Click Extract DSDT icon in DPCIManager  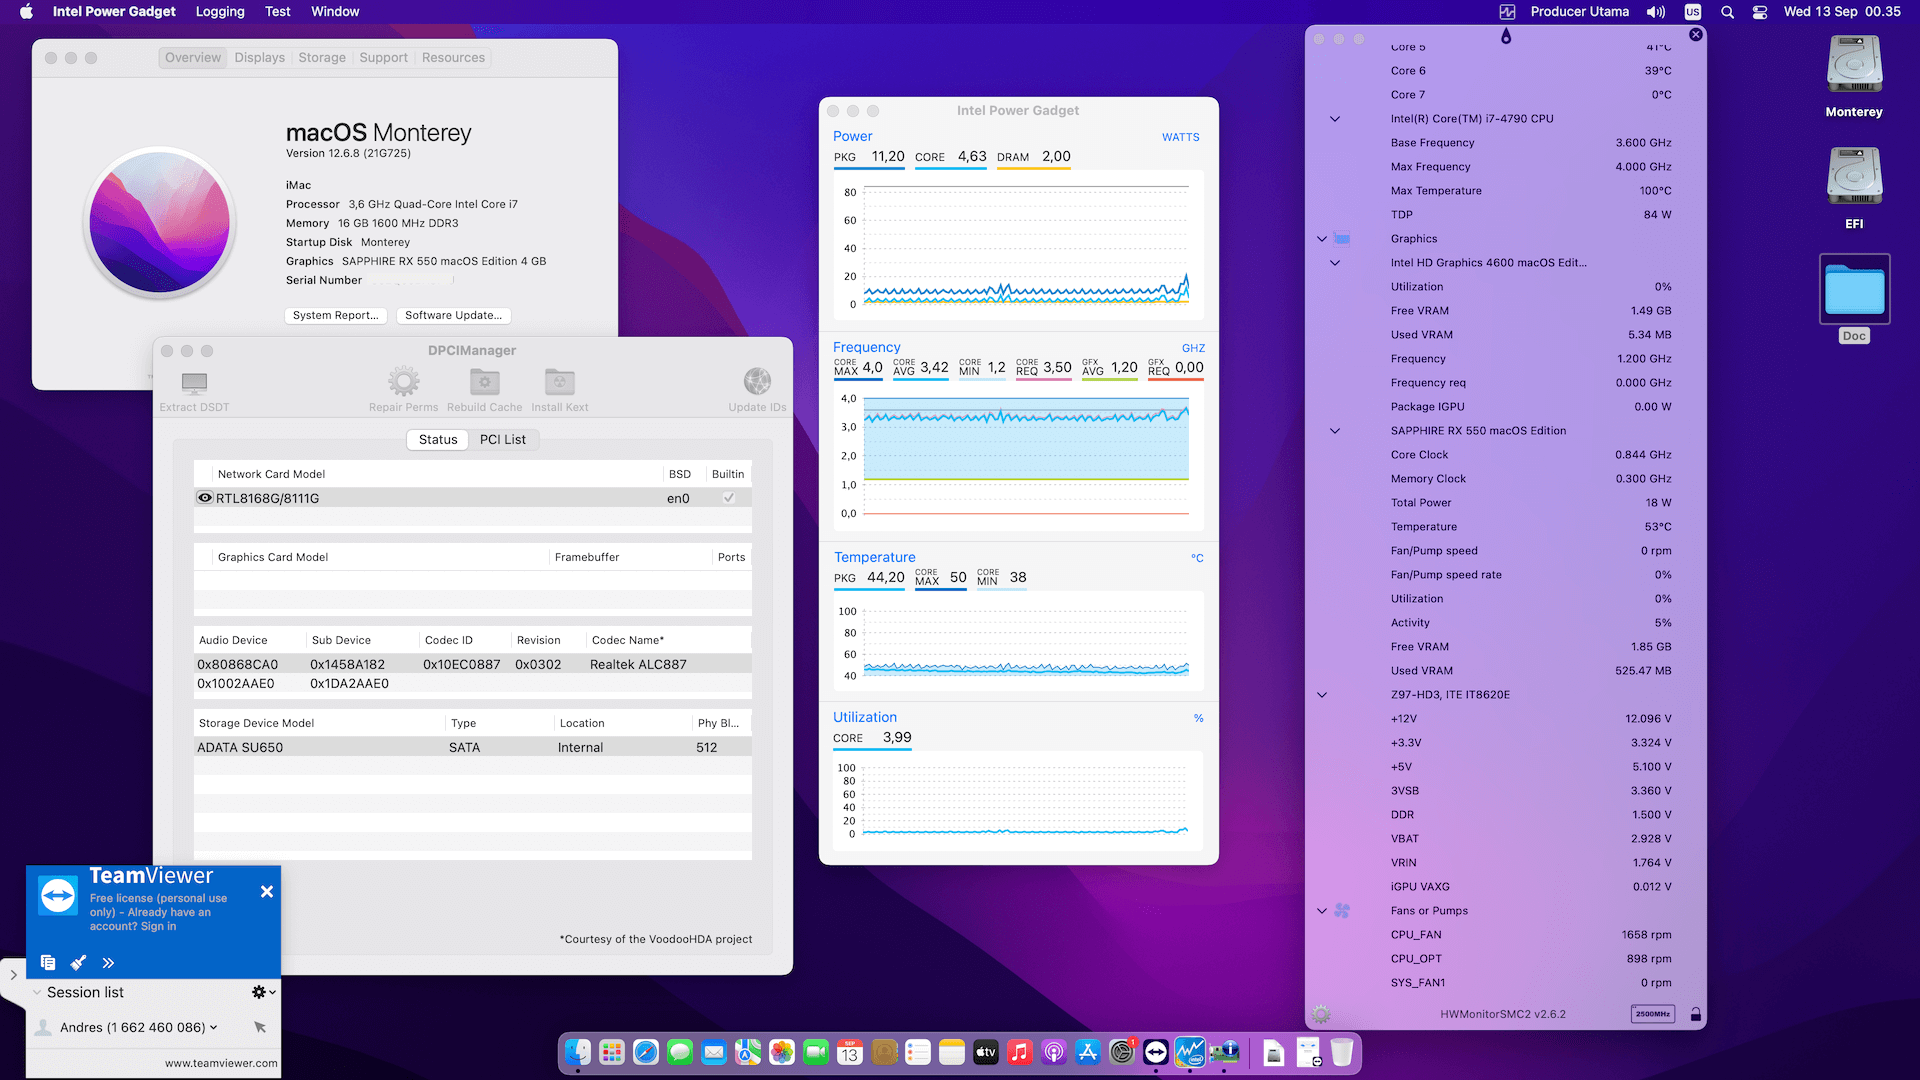click(194, 383)
